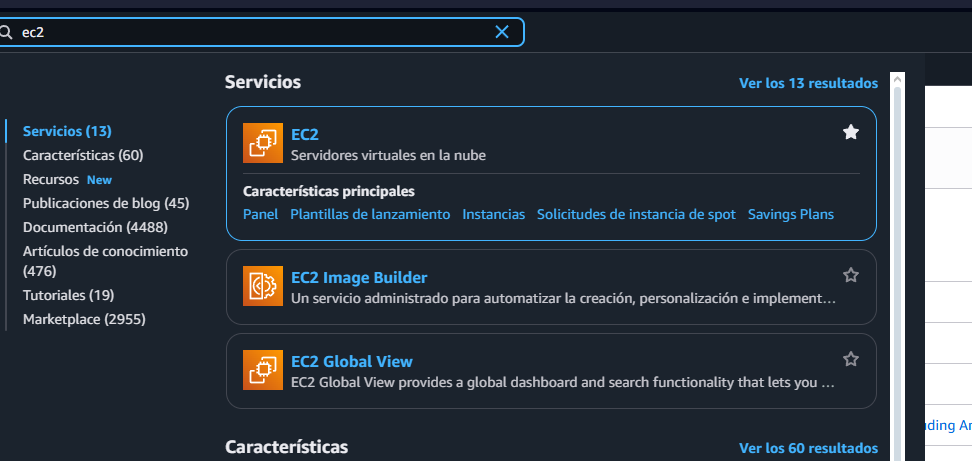Click the magnifier search icon

point(6,32)
